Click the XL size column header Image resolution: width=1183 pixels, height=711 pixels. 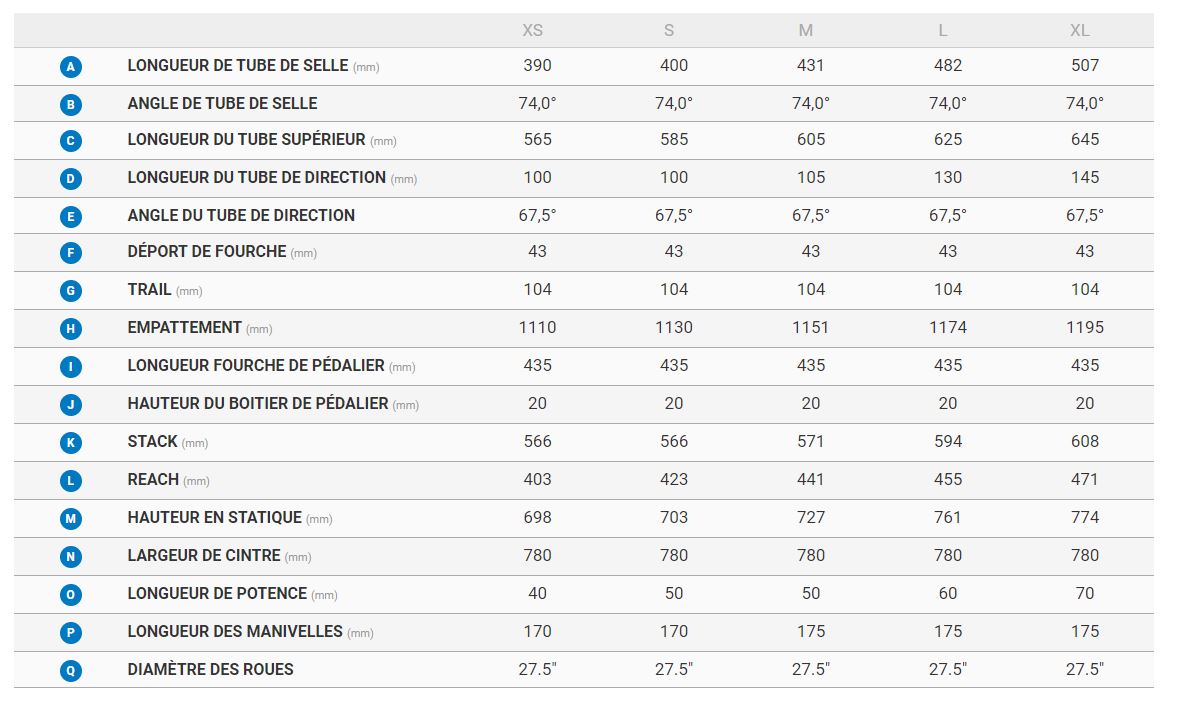[x=1080, y=31]
